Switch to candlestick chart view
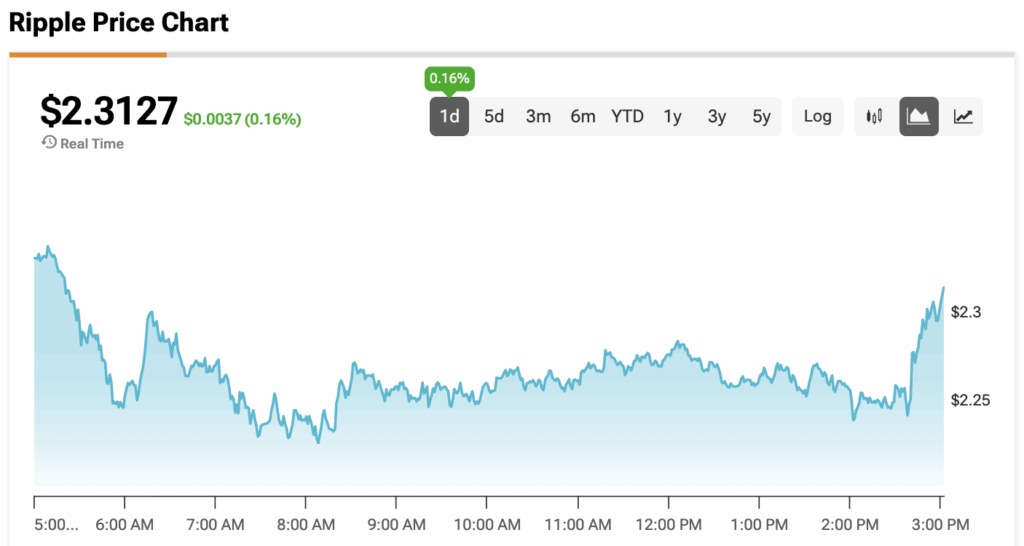The image size is (1024, 546). pos(875,116)
